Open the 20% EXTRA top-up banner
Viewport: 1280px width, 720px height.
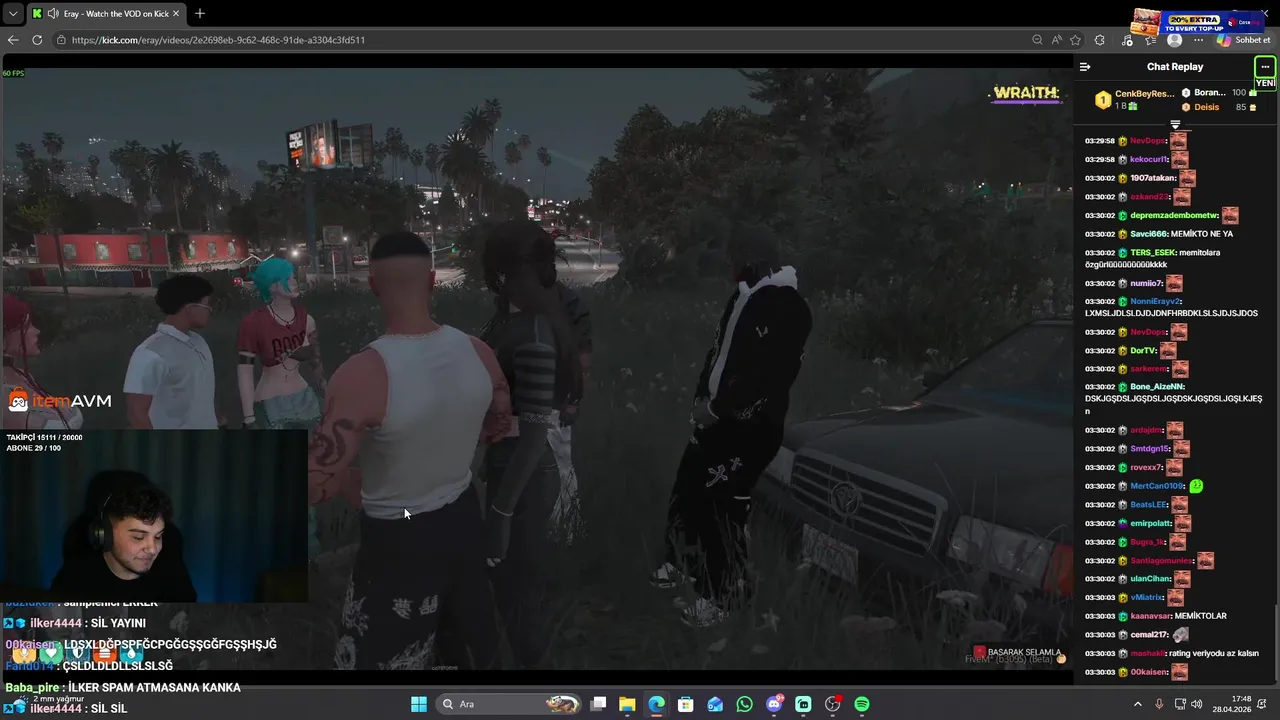[1195, 21]
